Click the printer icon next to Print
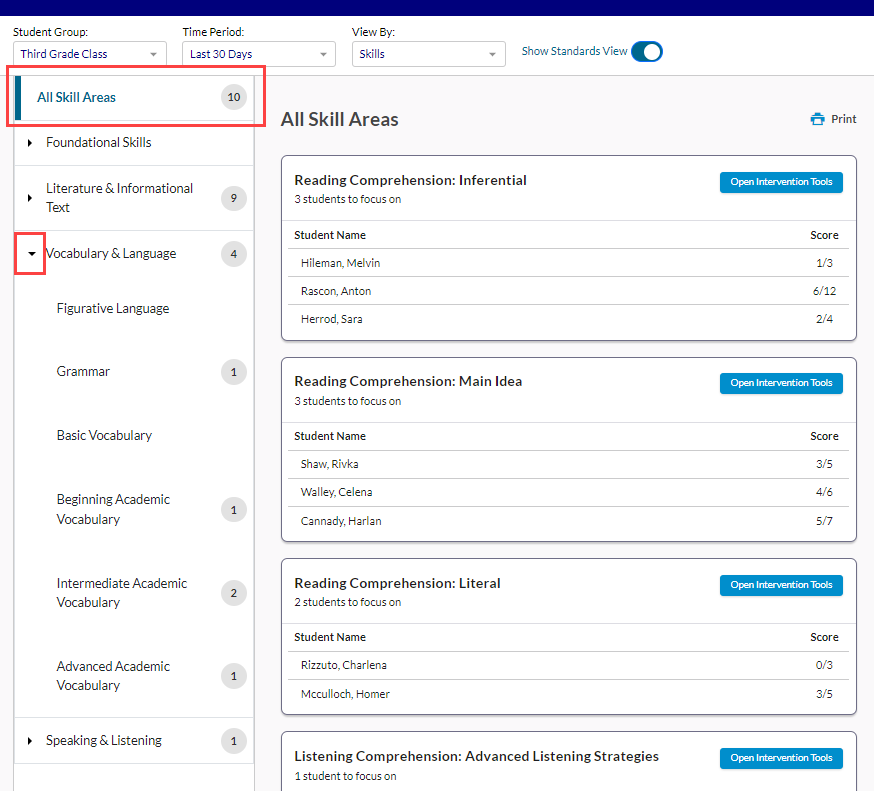 [x=817, y=119]
